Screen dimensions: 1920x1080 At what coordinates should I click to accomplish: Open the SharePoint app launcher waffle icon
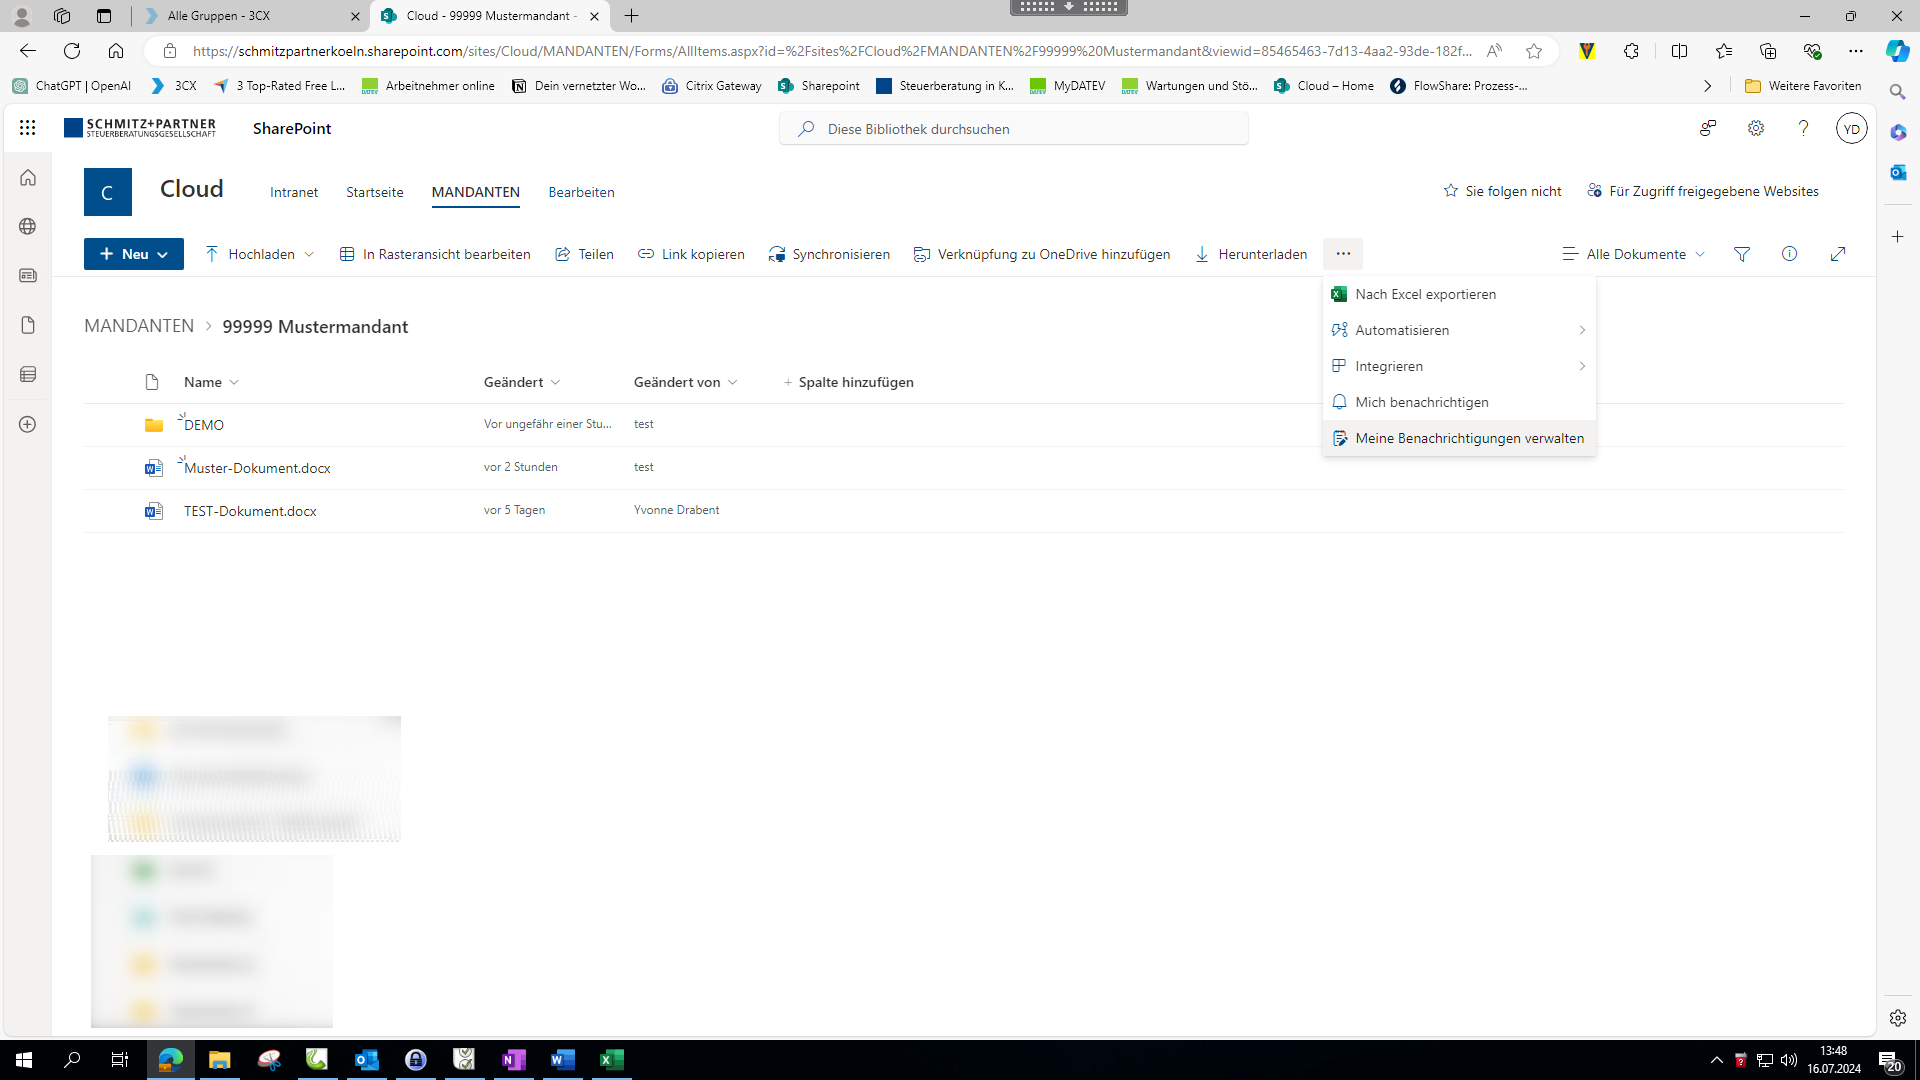click(x=27, y=128)
